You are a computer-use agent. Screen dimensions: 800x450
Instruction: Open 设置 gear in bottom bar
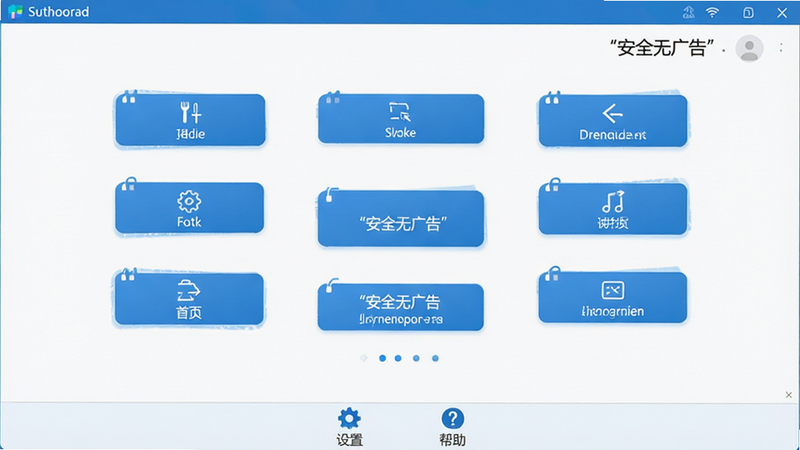click(x=349, y=427)
